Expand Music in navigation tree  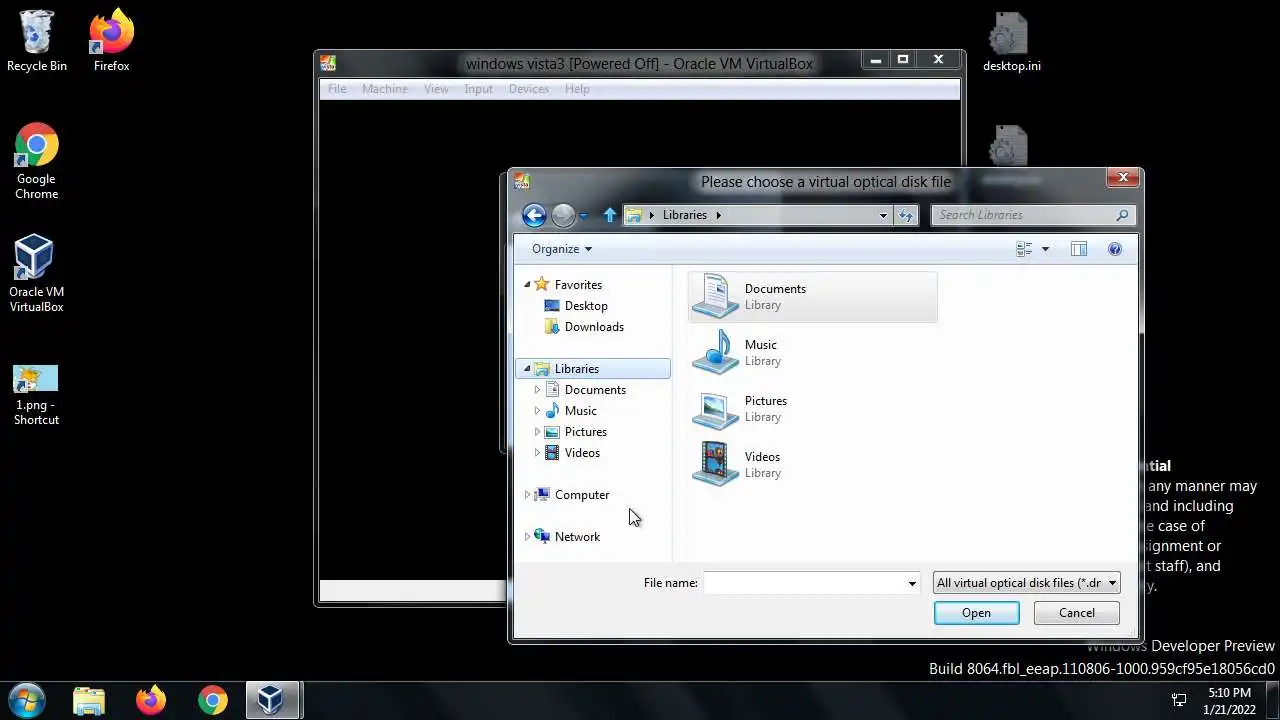click(537, 411)
